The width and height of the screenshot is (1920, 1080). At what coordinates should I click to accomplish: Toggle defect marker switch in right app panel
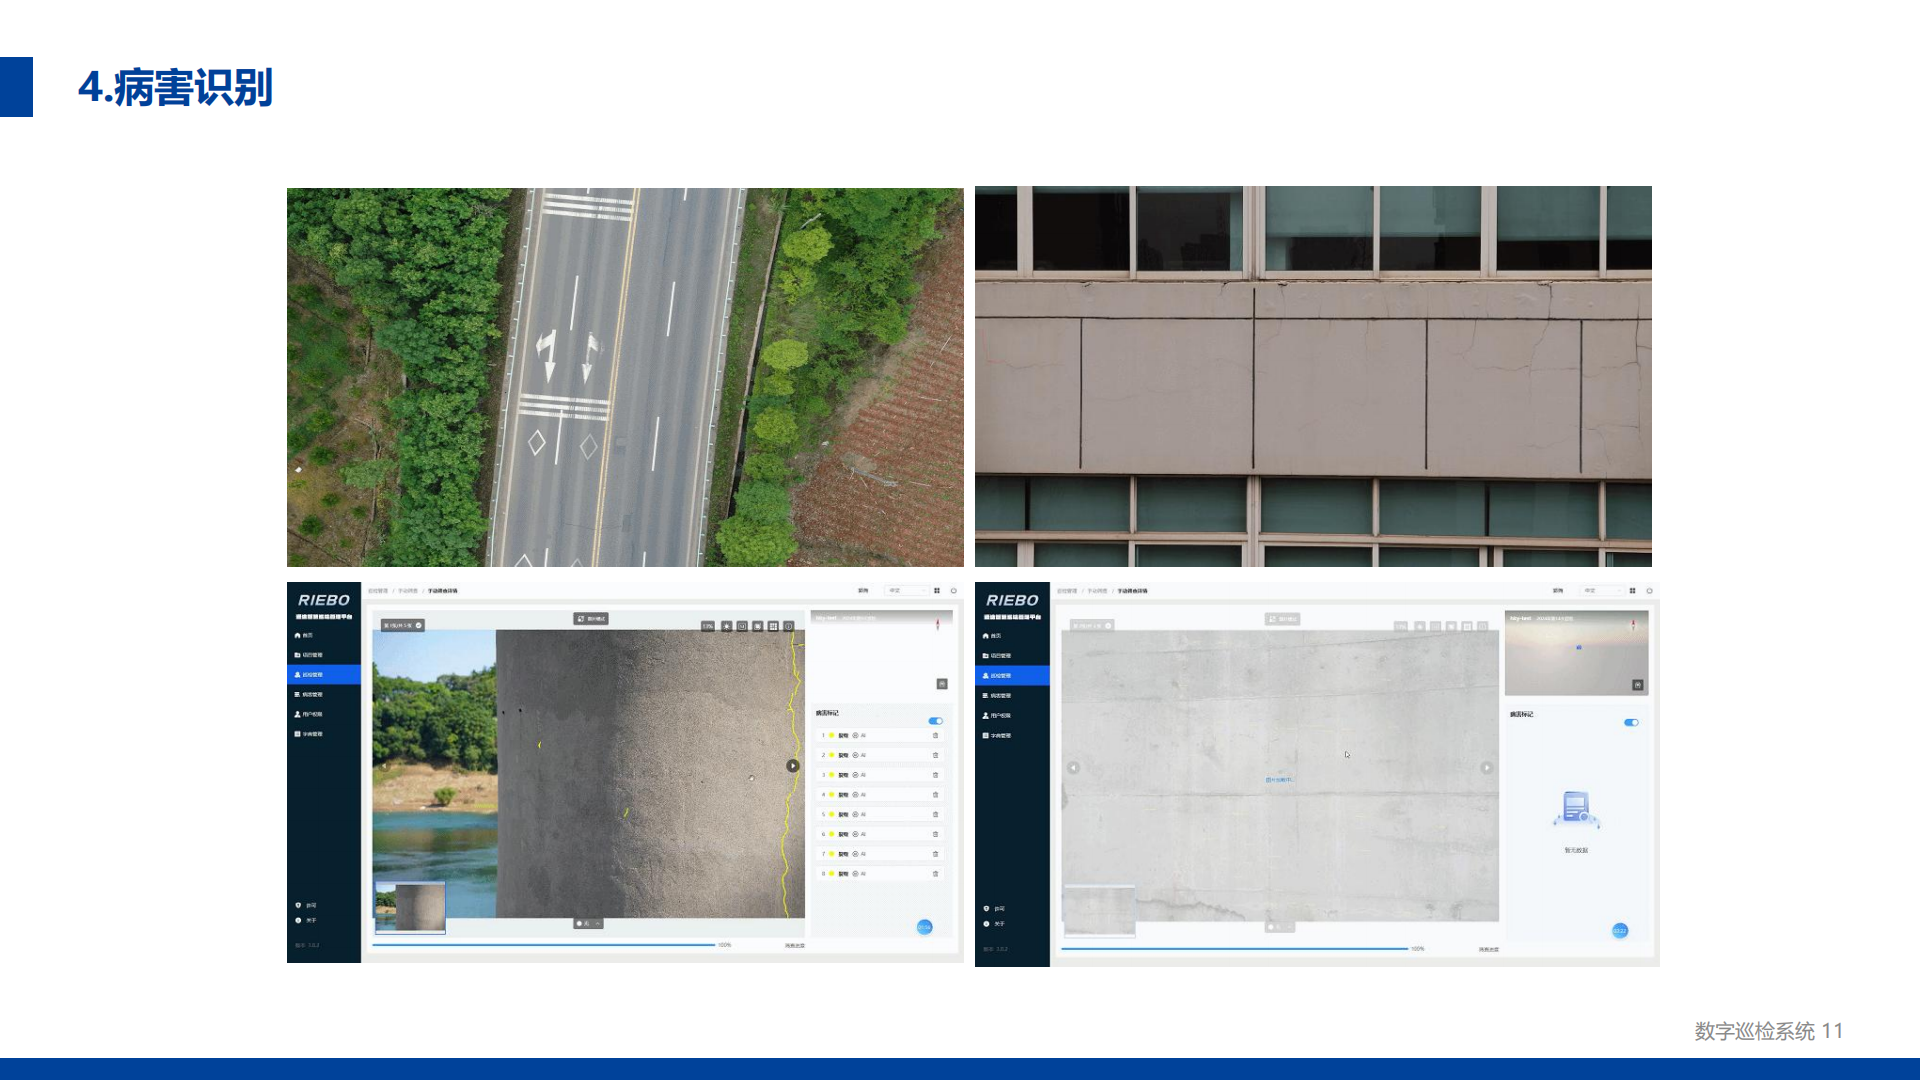click(1631, 722)
